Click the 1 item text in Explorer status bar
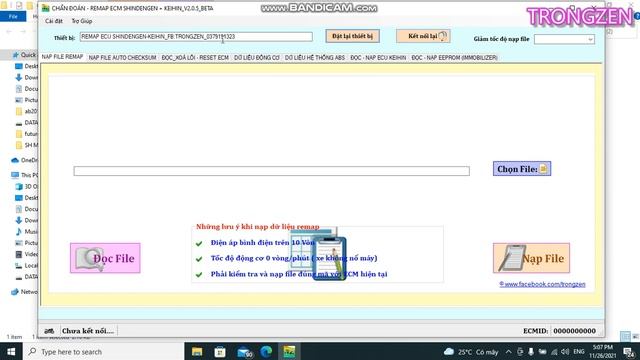This screenshot has width=640, height=360. click(x=14, y=337)
